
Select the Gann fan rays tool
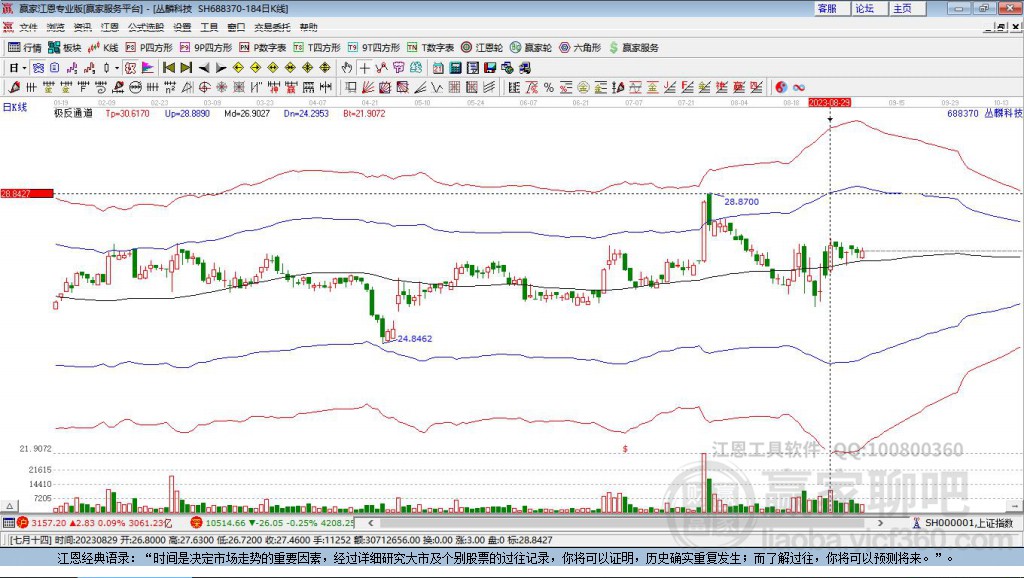[x=368, y=87]
